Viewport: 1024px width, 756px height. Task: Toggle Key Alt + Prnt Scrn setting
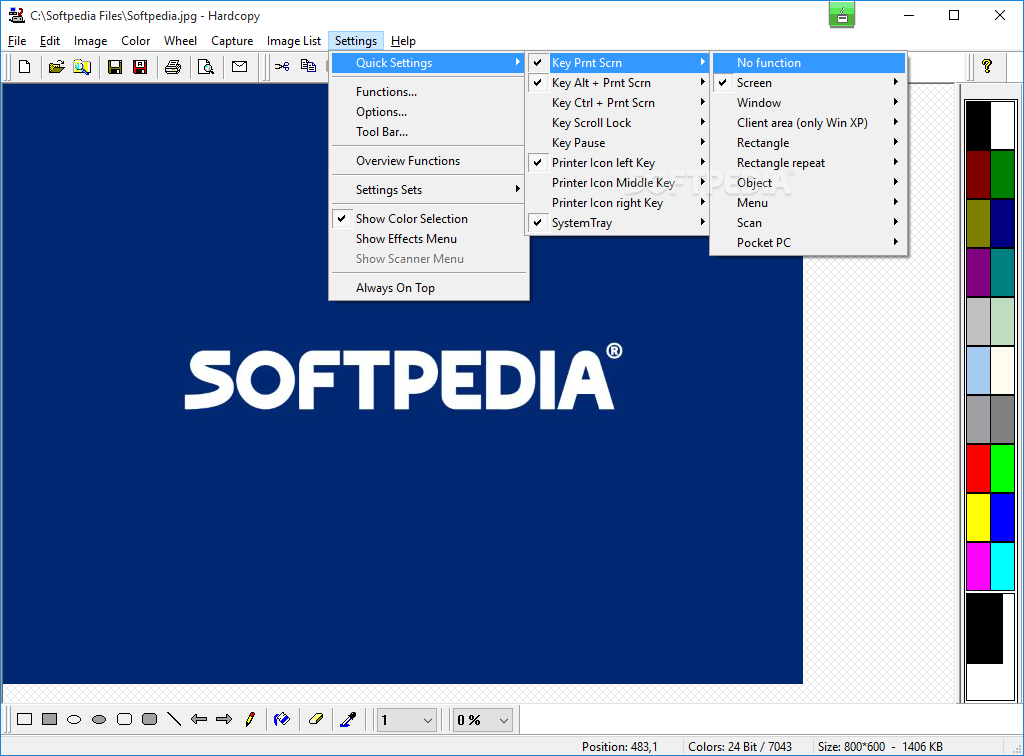pyautogui.click(x=617, y=83)
